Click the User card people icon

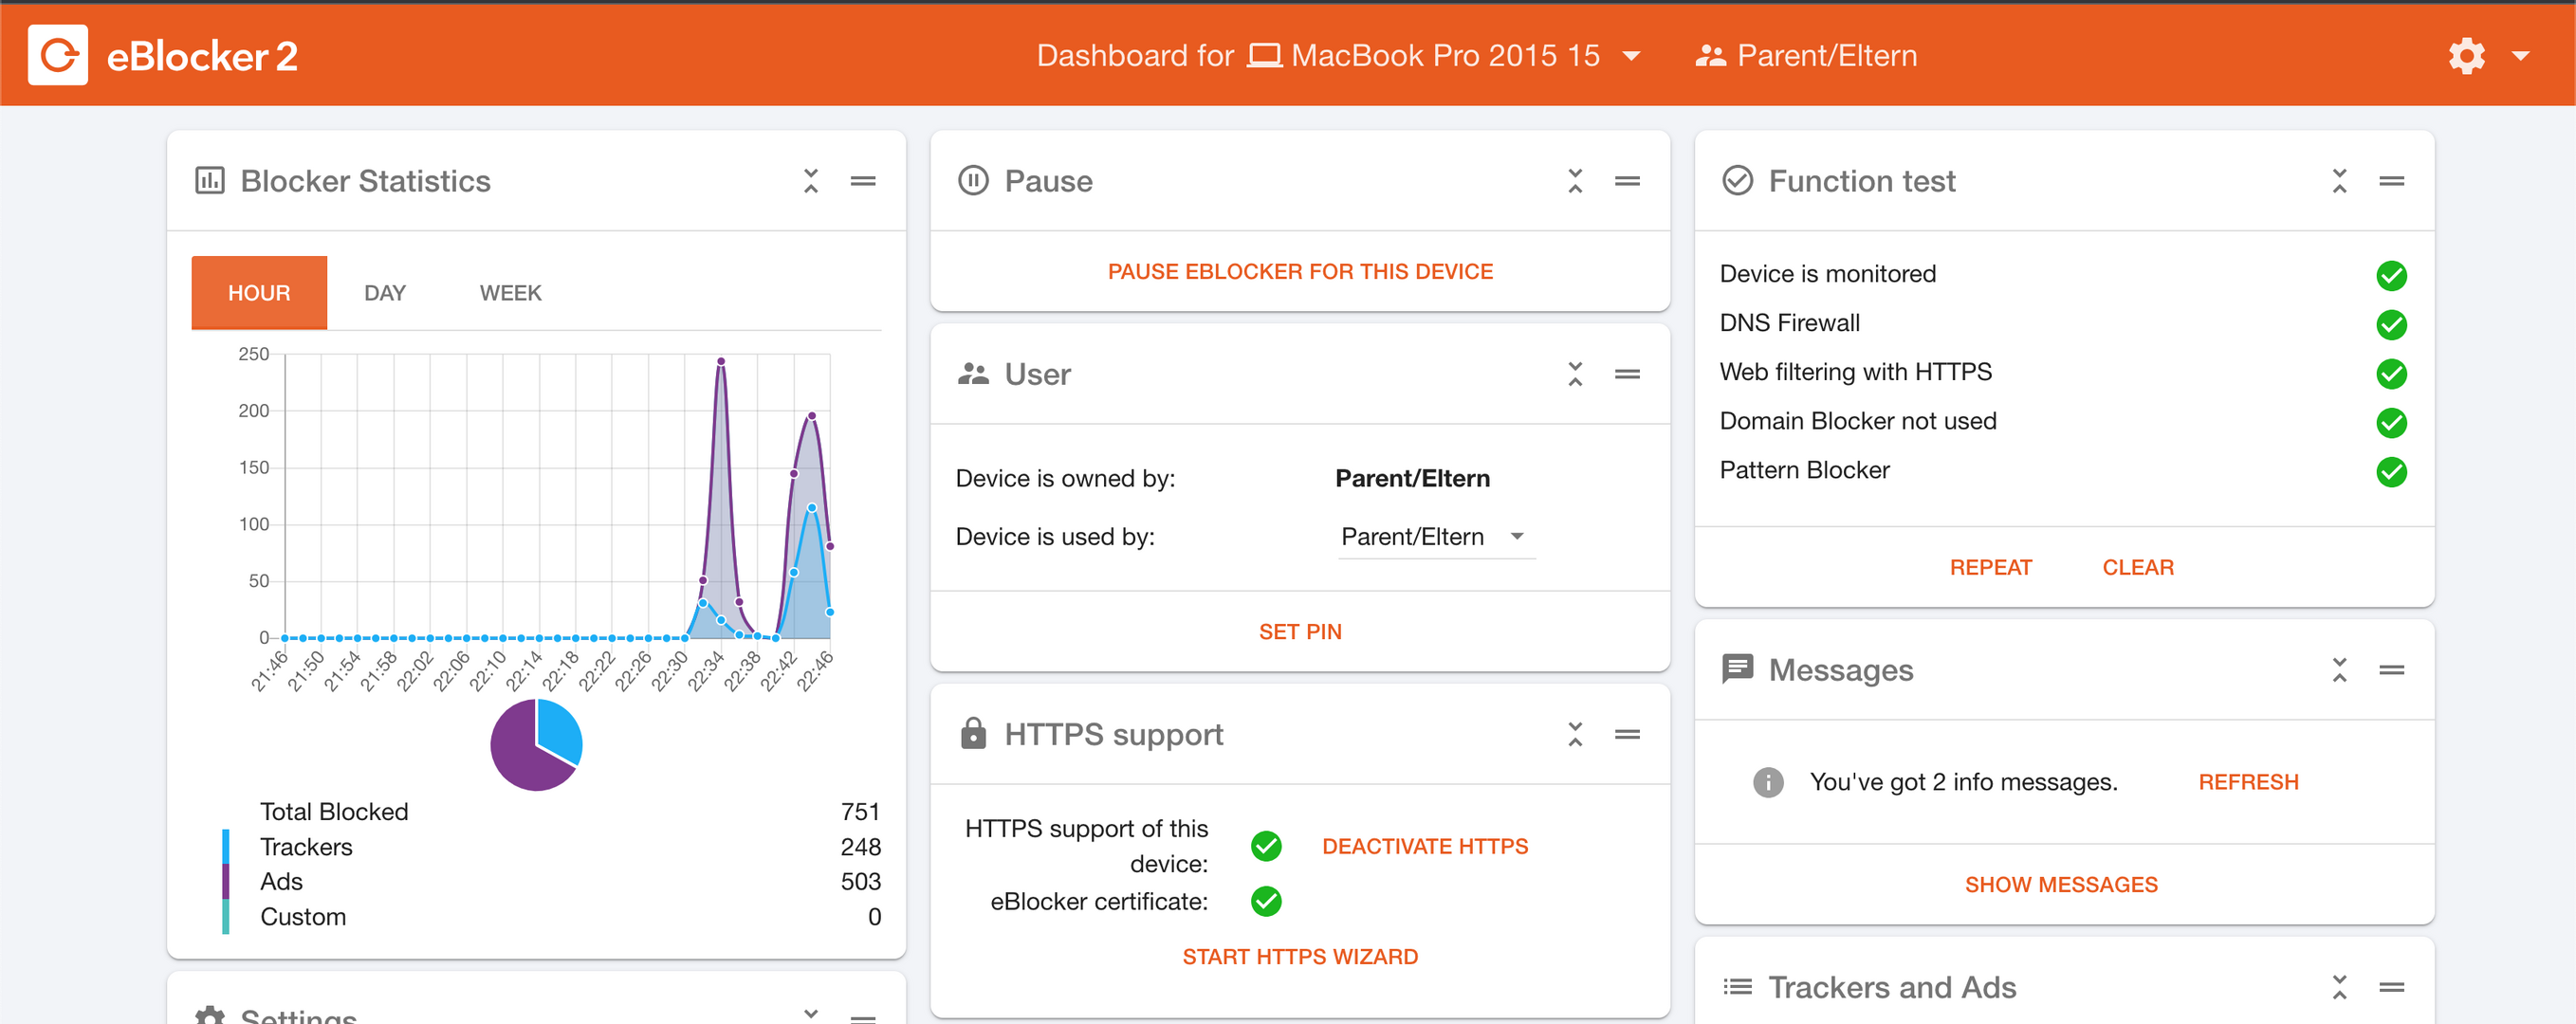pos(973,374)
